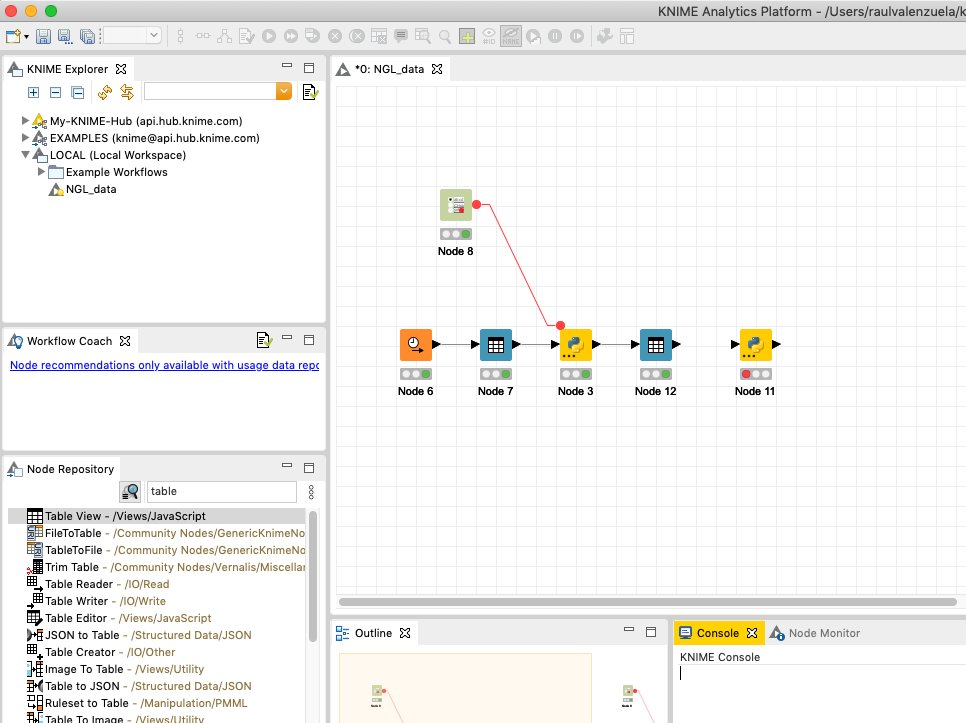Click the New workflow toolbar icon
The height and width of the screenshot is (723, 966).
pyautogui.click(x=13, y=36)
